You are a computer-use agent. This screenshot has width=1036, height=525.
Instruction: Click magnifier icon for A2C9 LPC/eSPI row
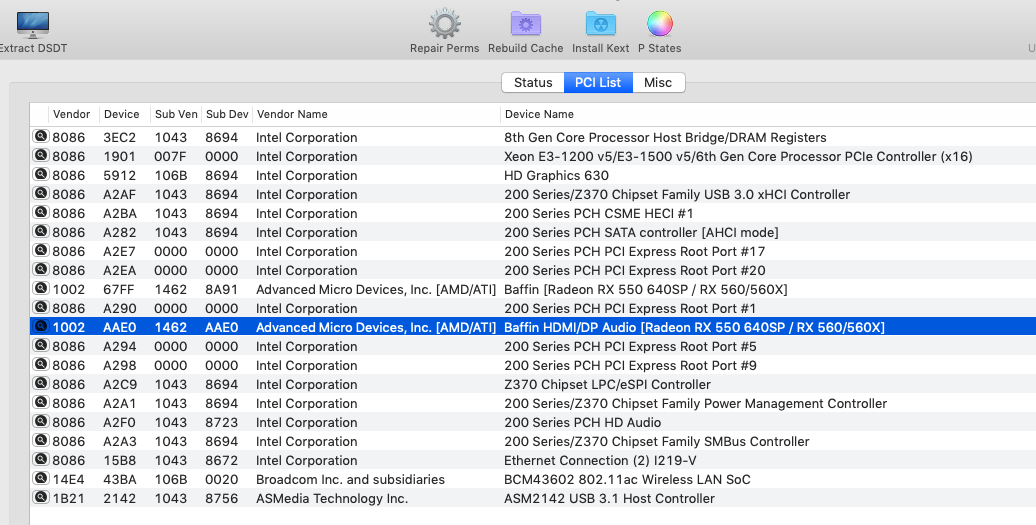[x=41, y=384]
